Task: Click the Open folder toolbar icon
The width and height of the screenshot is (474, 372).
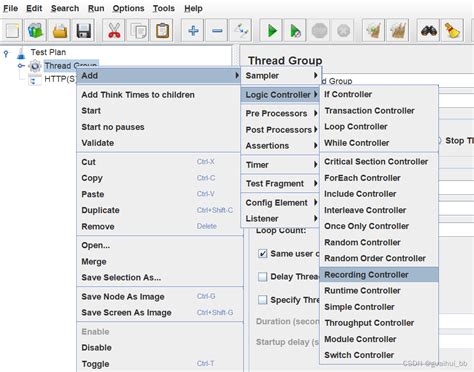Action: click(x=60, y=31)
